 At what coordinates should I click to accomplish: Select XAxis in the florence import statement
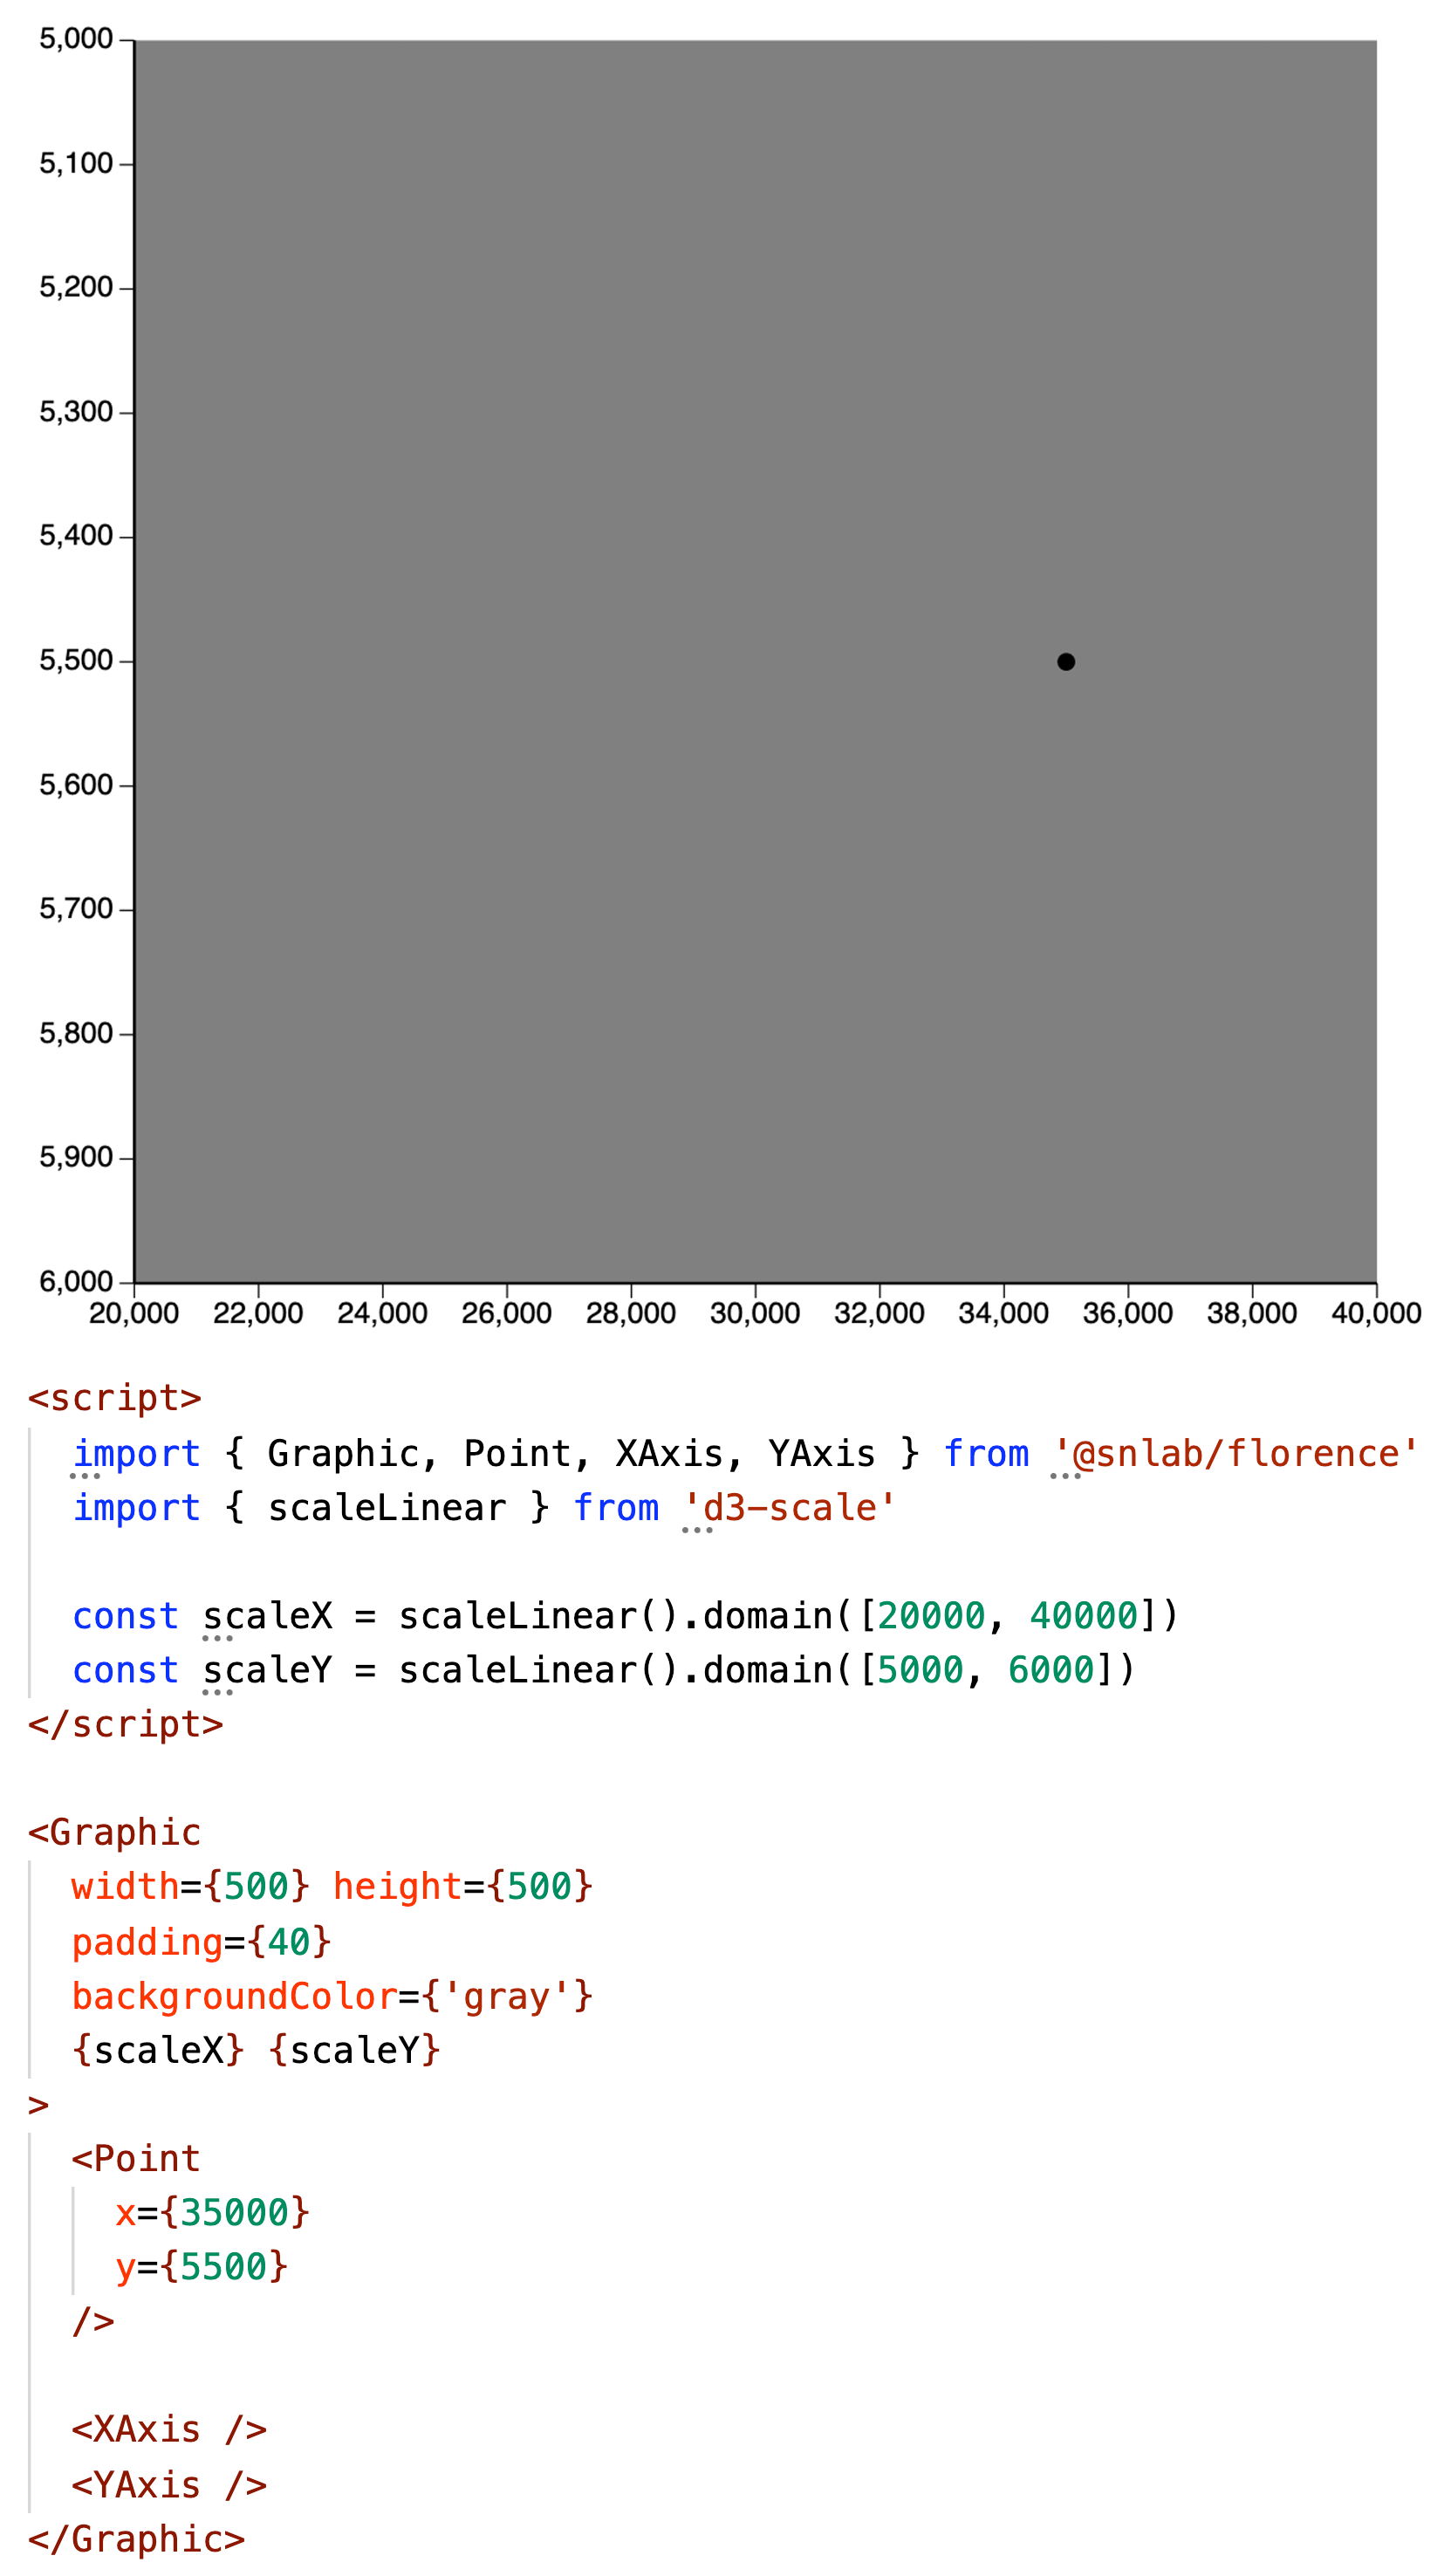[670, 1453]
